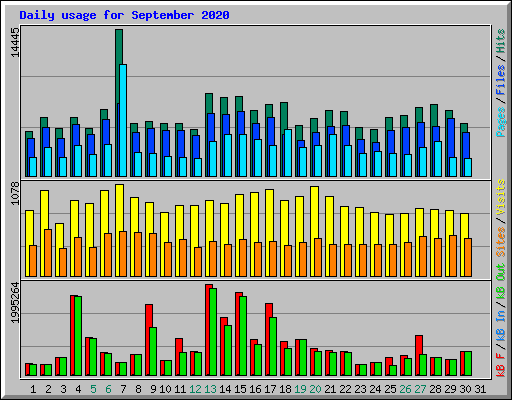512x400 pixels.
Task: Click the KB scale value 1995264
Action: [15, 303]
